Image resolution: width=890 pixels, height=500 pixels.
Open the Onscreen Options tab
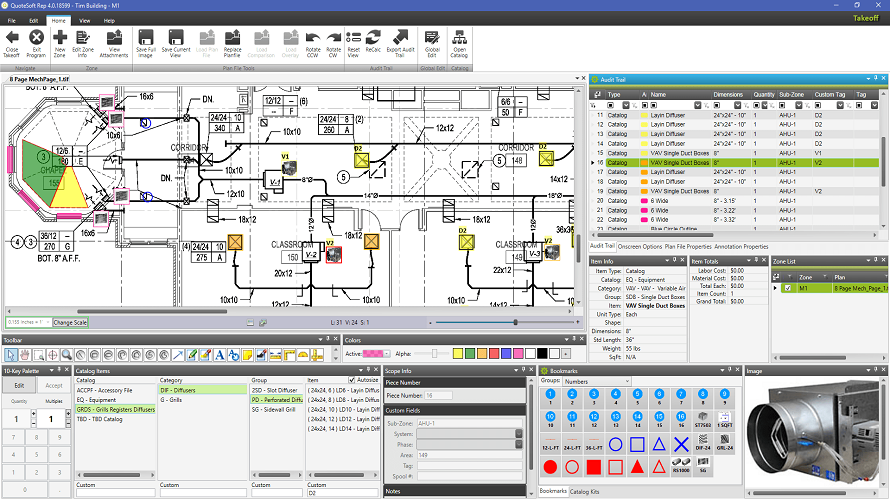[x=639, y=246]
